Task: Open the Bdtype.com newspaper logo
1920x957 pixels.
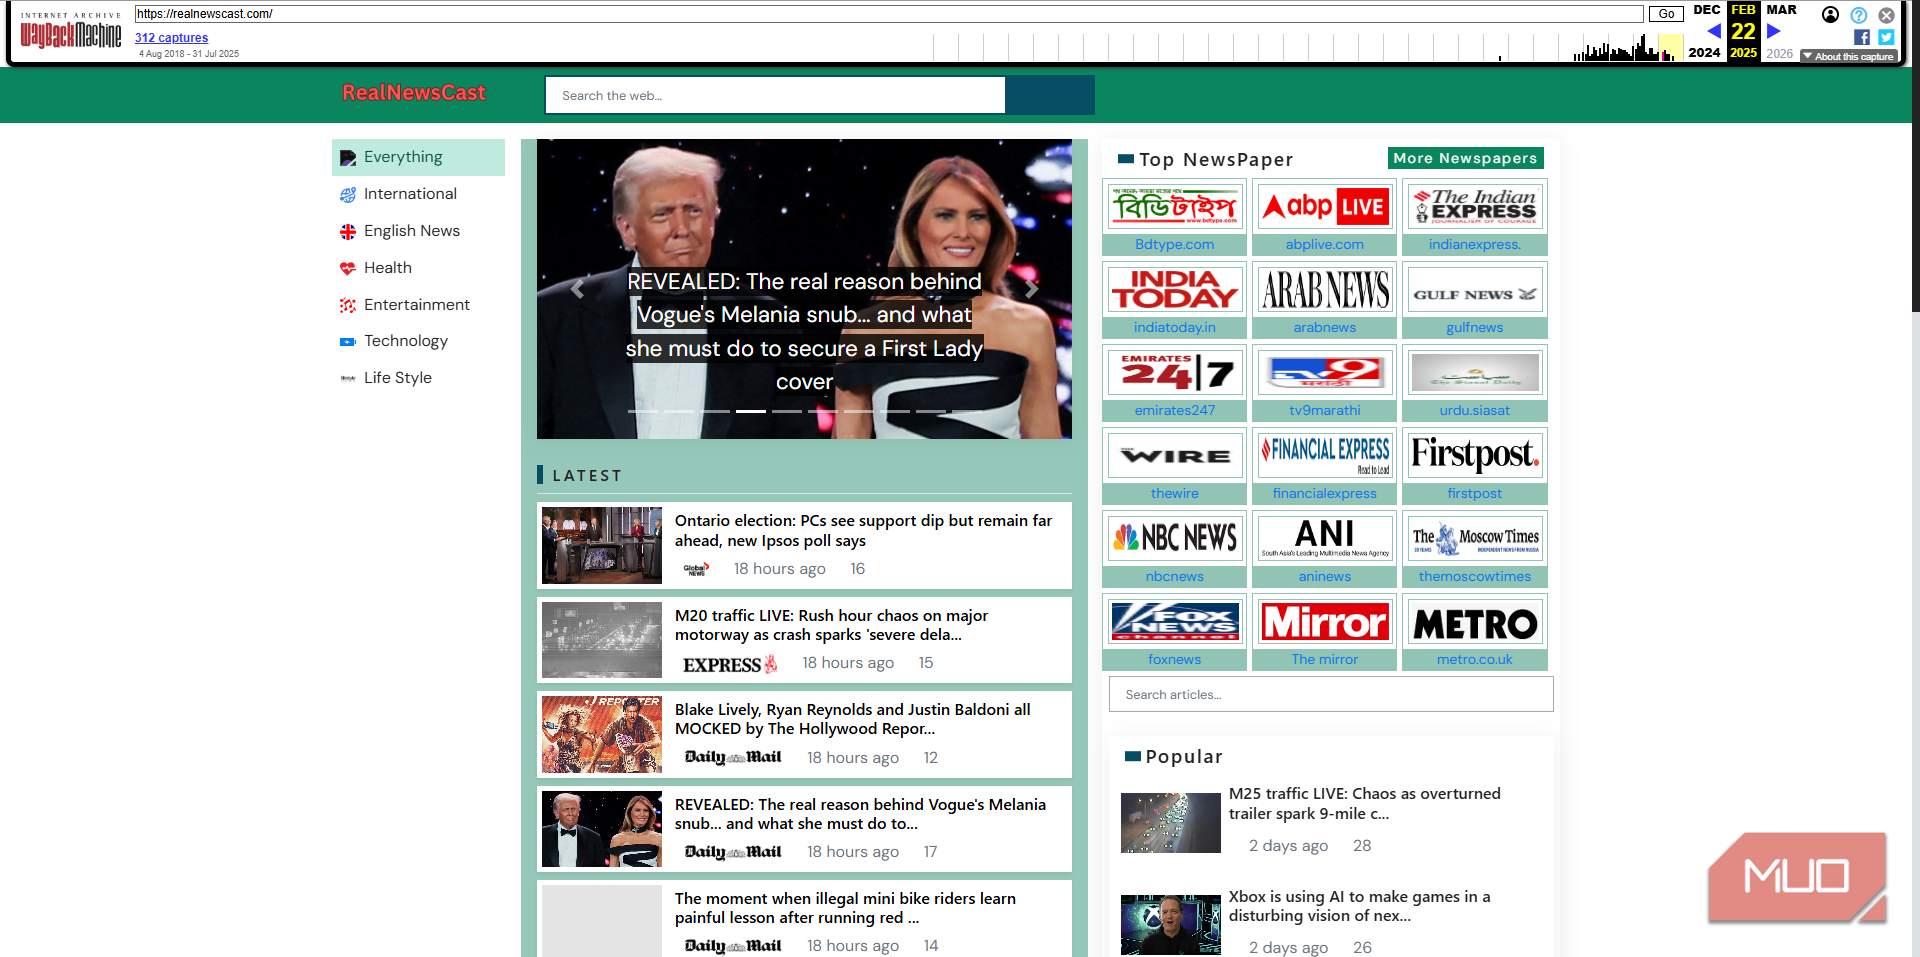Action: 1174,207
